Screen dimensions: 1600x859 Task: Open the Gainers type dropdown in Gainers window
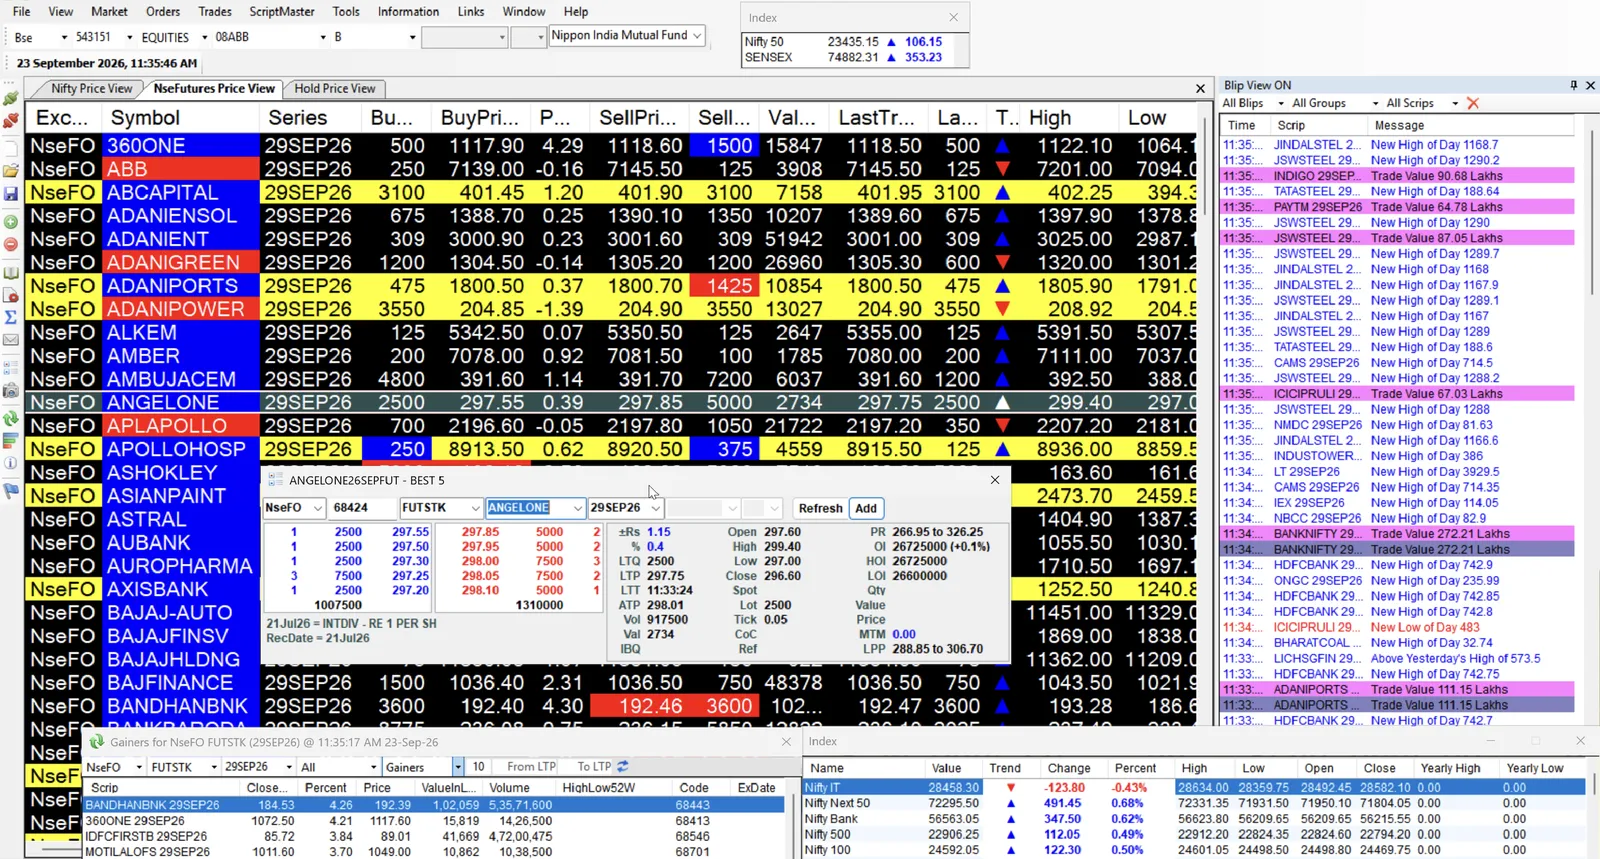(x=458, y=767)
